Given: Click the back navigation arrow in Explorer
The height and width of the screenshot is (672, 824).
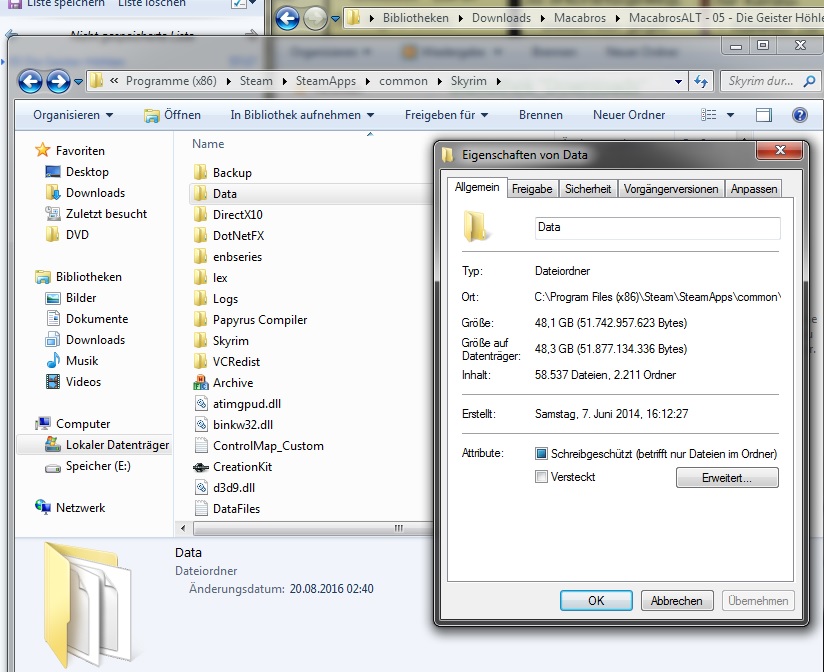Looking at the screenshot, I should click(x=30, y=81).
